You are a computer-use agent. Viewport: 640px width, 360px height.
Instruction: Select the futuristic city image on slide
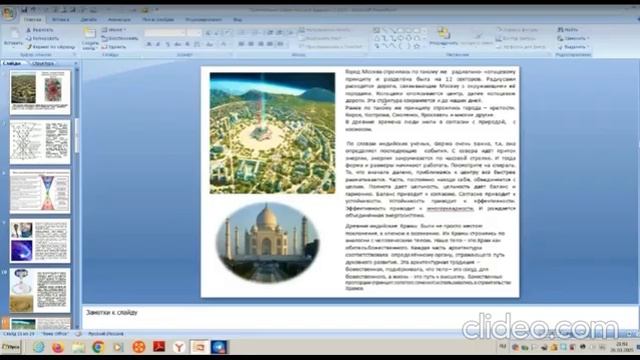[272, 133]
